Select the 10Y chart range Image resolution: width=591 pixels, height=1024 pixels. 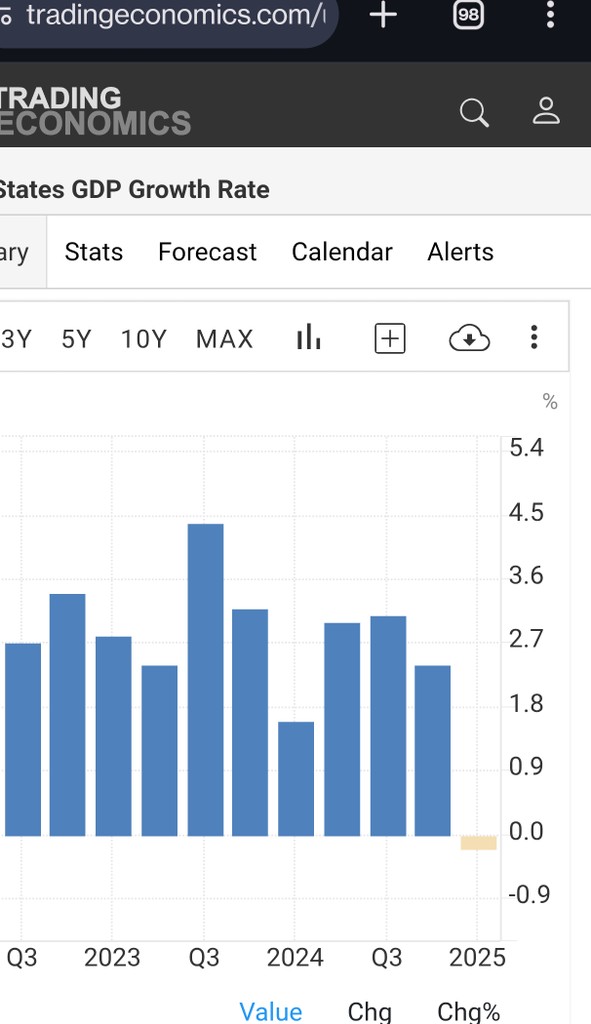(x=144, y=339)
